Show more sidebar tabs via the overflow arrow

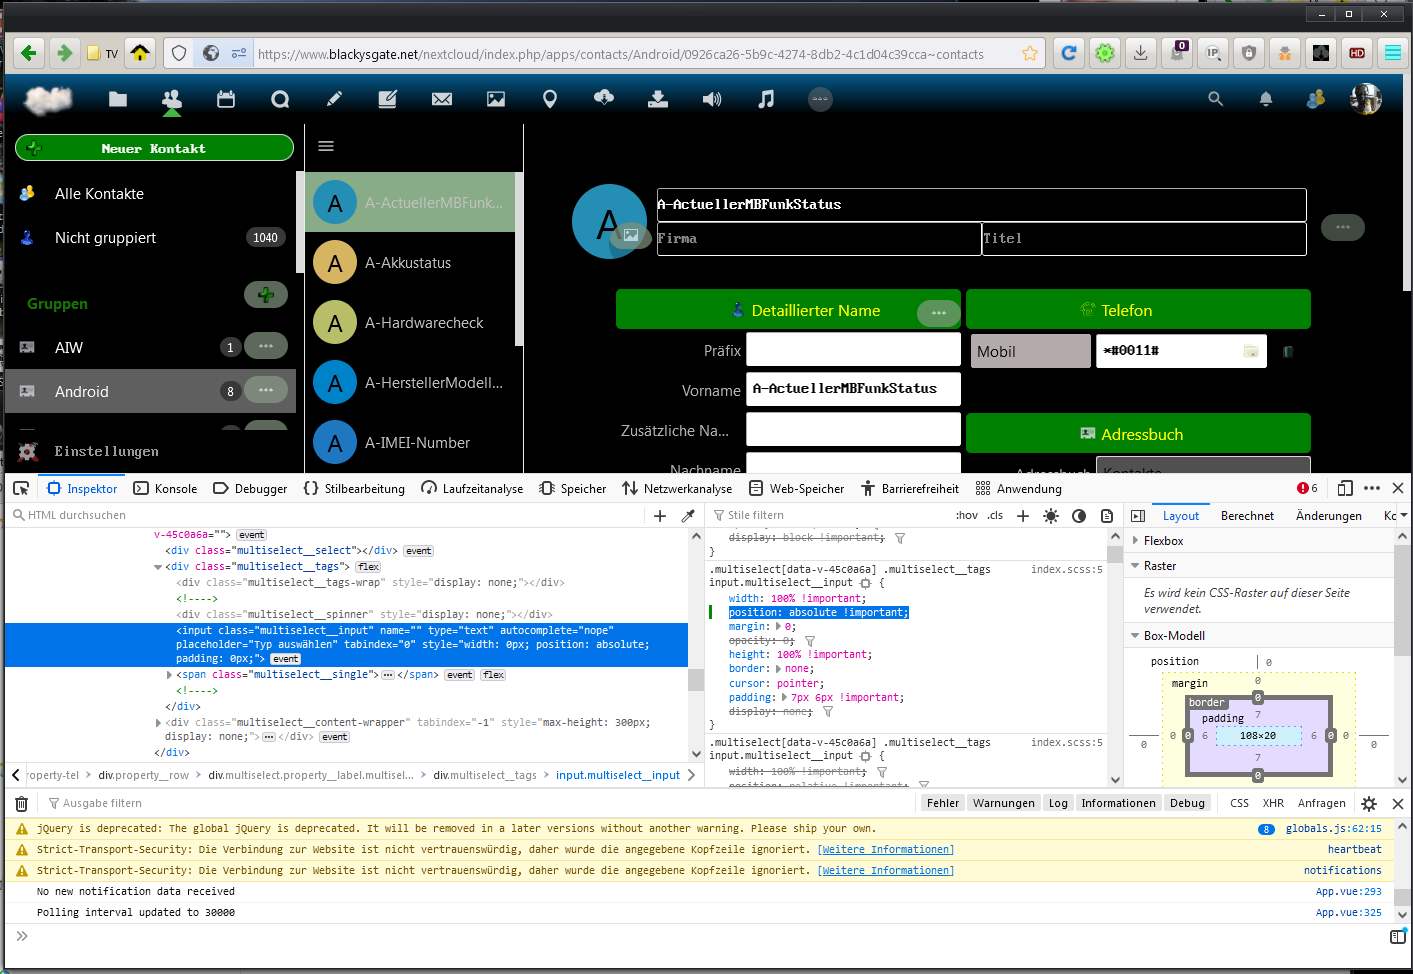coord(1404,516)
